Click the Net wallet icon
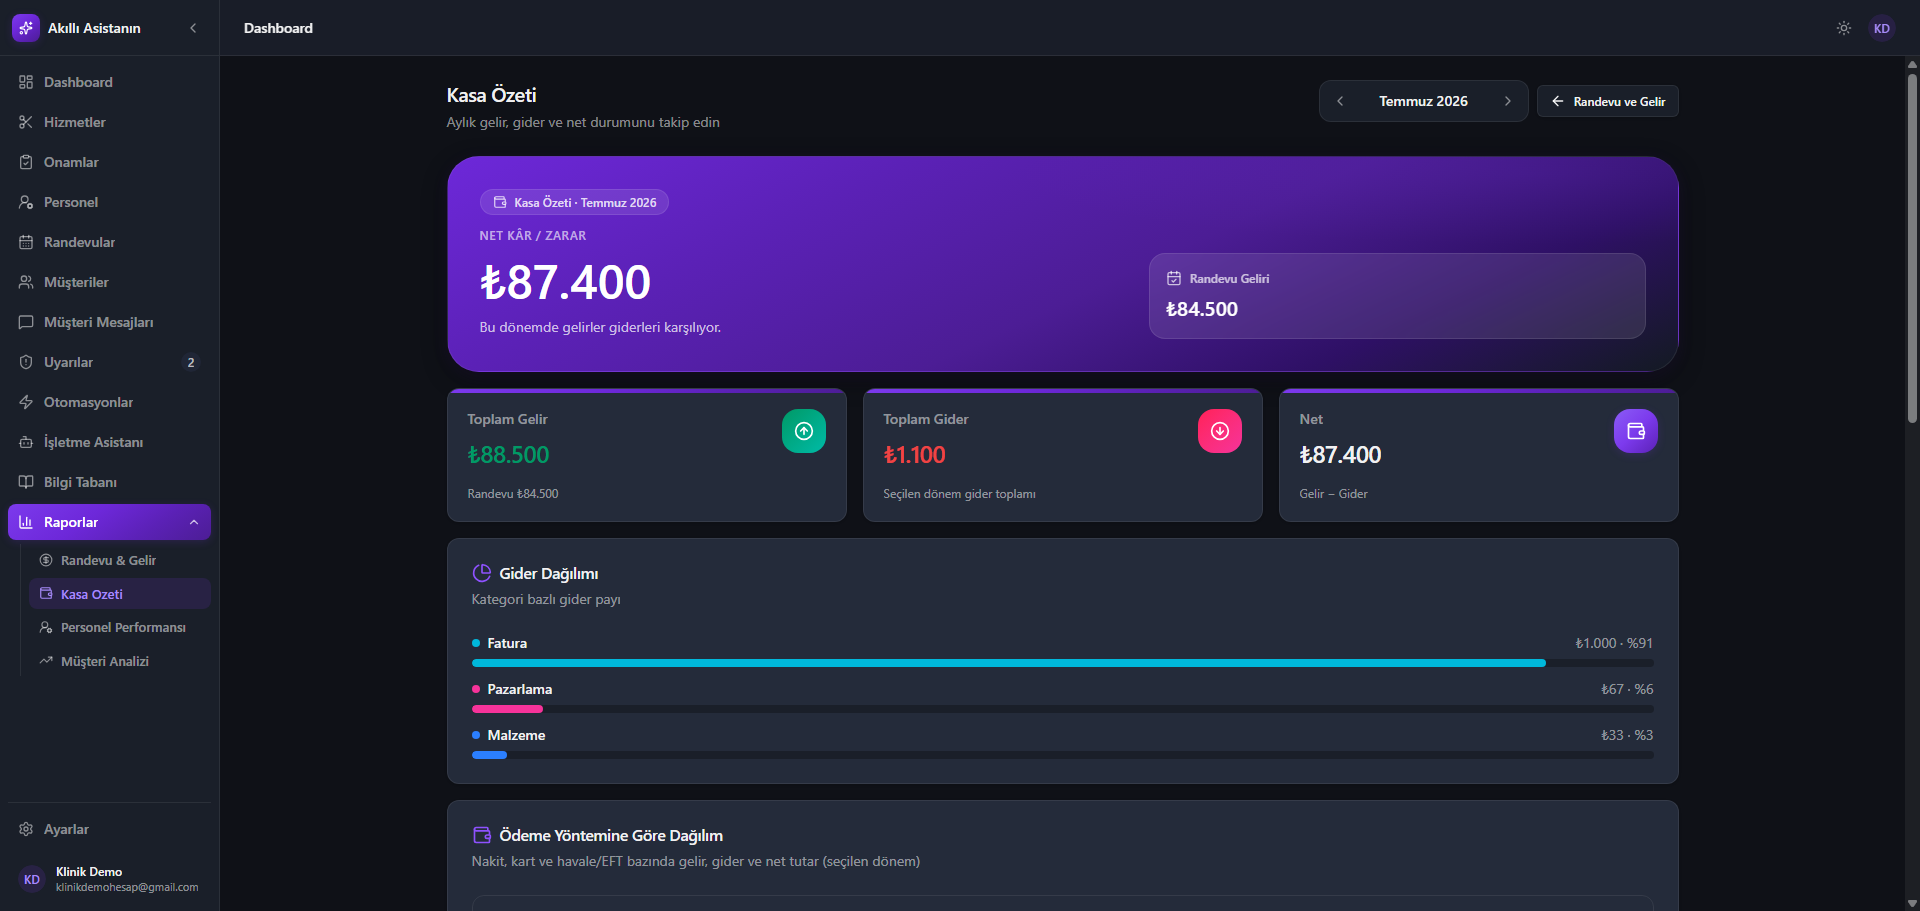Viewport: 1920px width, 911px height. pyautogui.click(x=1636, y=431)
